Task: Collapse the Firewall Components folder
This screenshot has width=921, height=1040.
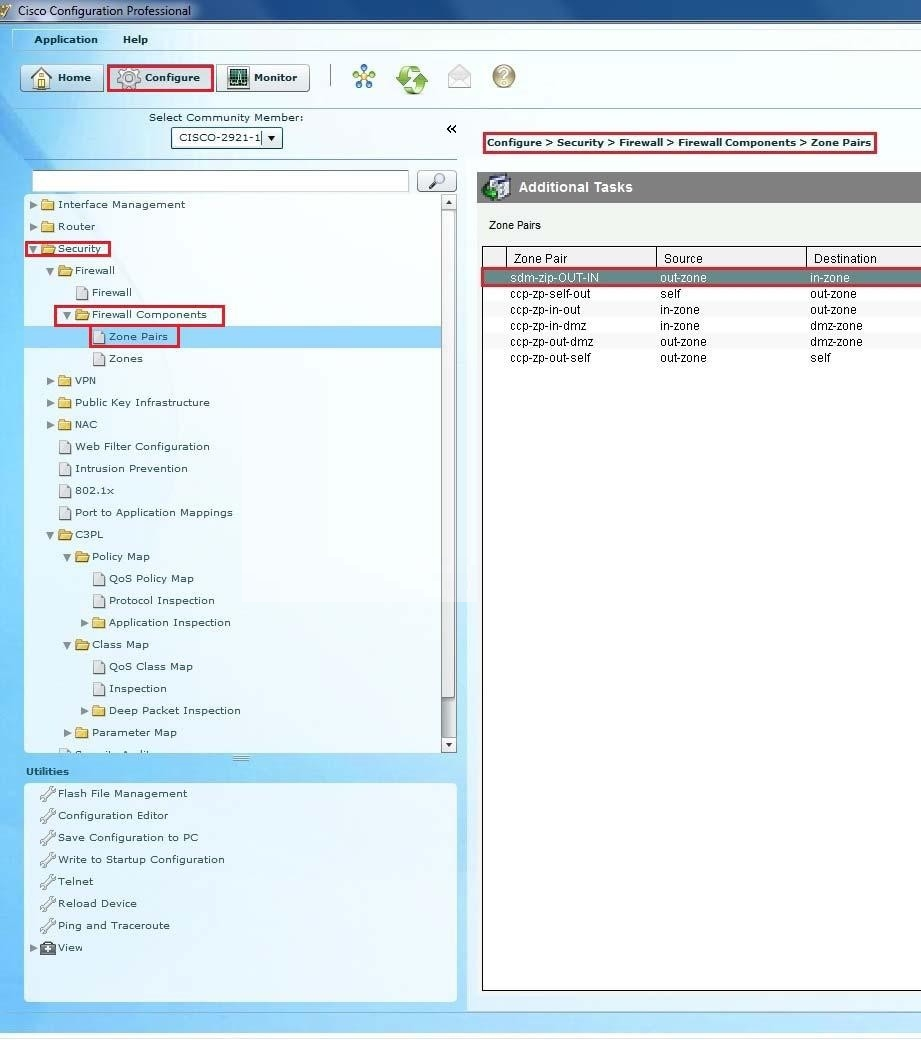Action: [x=67, y=315]
